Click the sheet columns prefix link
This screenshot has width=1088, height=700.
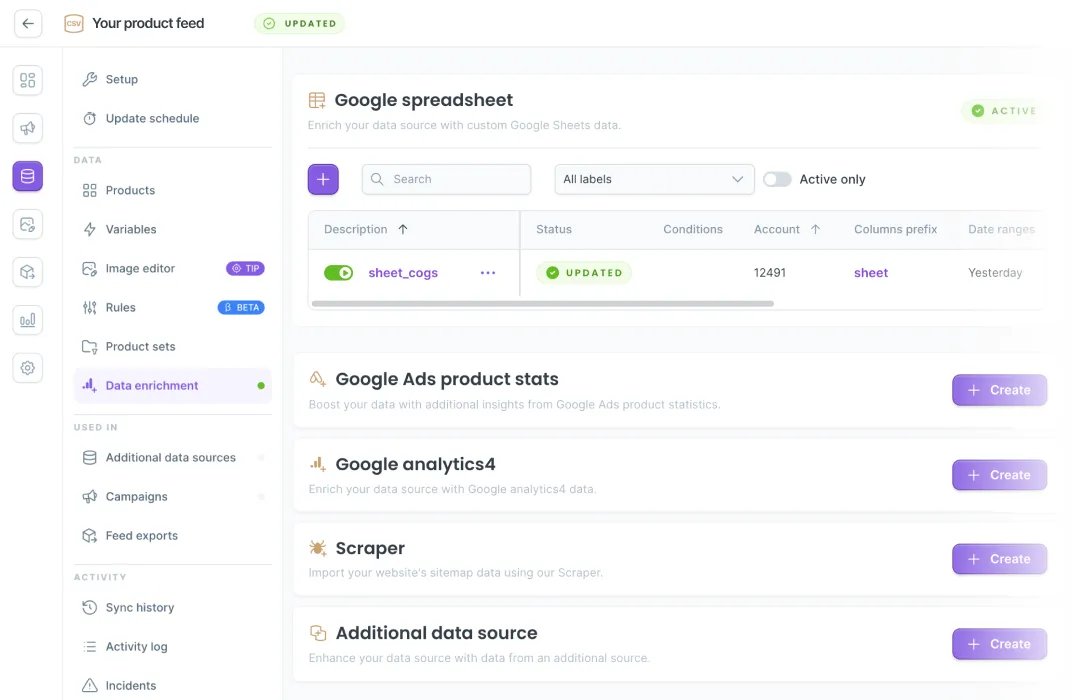[871, 273]
